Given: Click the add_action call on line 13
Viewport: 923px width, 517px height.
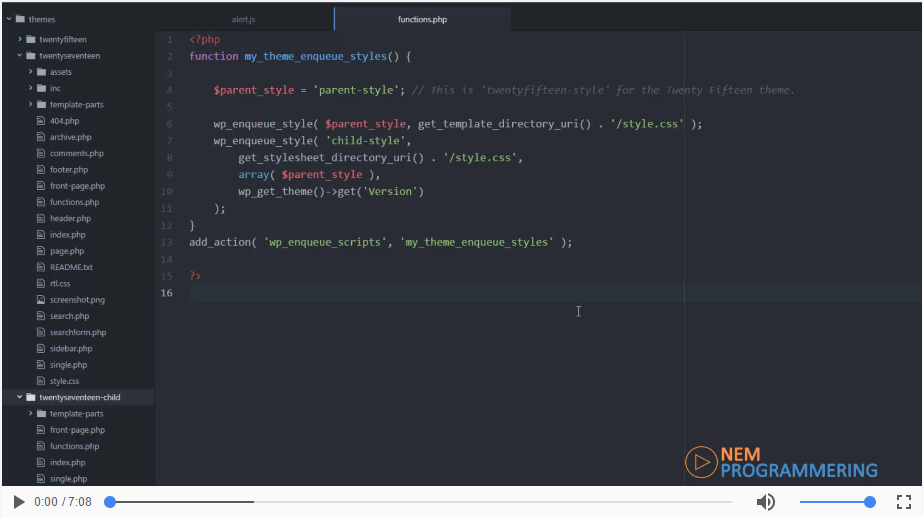Looking at the screenshot, I should pos(220,242).
